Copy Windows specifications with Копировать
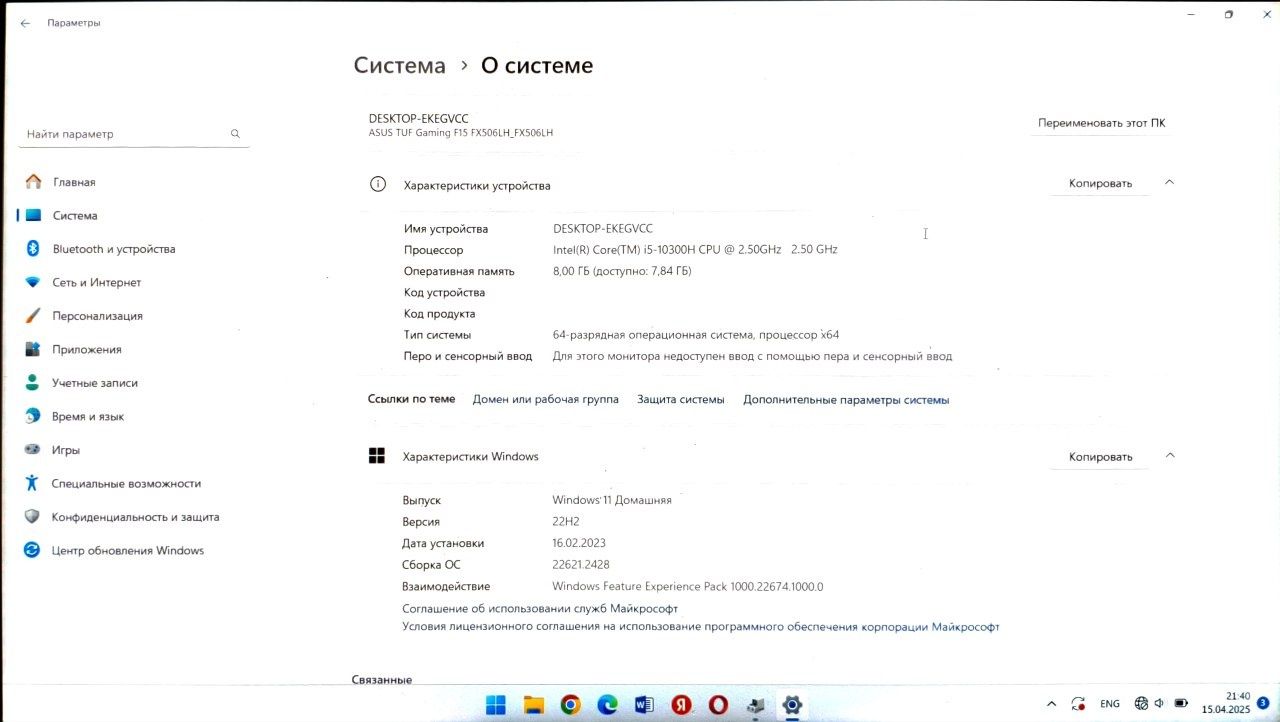The width and height of the screenshot is (1280, 722). point(1100,457)
